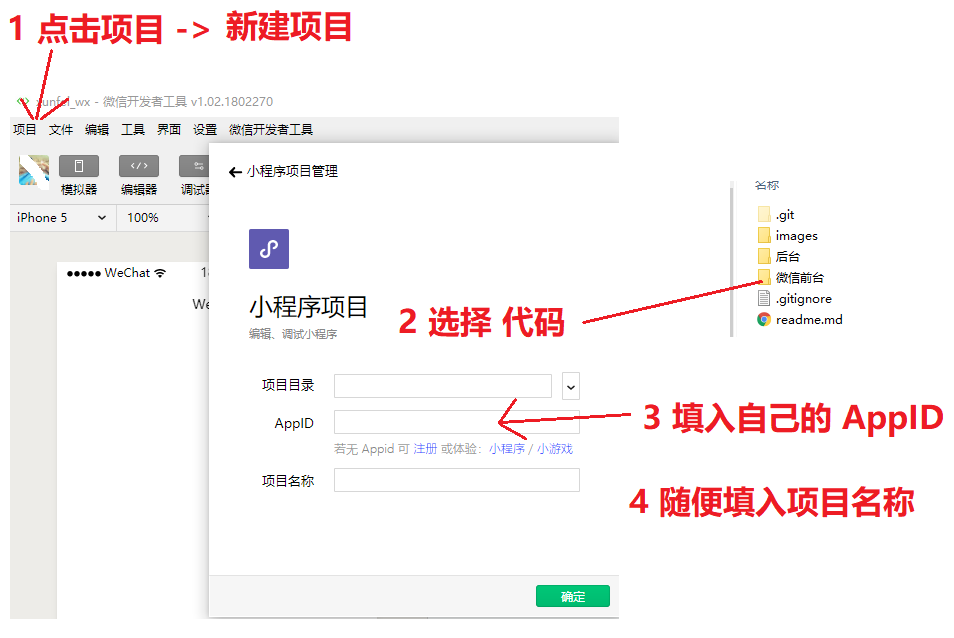Click the user avatar thumbnail
This screenshot has height=638, width=954.
pos(33,170)
